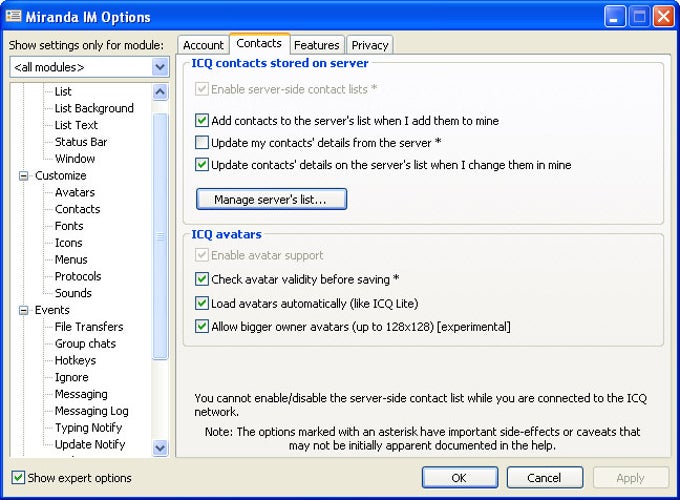Uncheck Check avatar validity before saving

pos(202,279)
